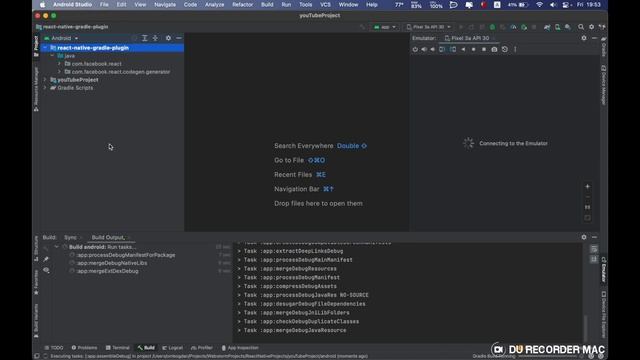This screenshot has width=640, height=360.
Task: Hide the Build panel with minus icon
Action: tap(594, 237)
